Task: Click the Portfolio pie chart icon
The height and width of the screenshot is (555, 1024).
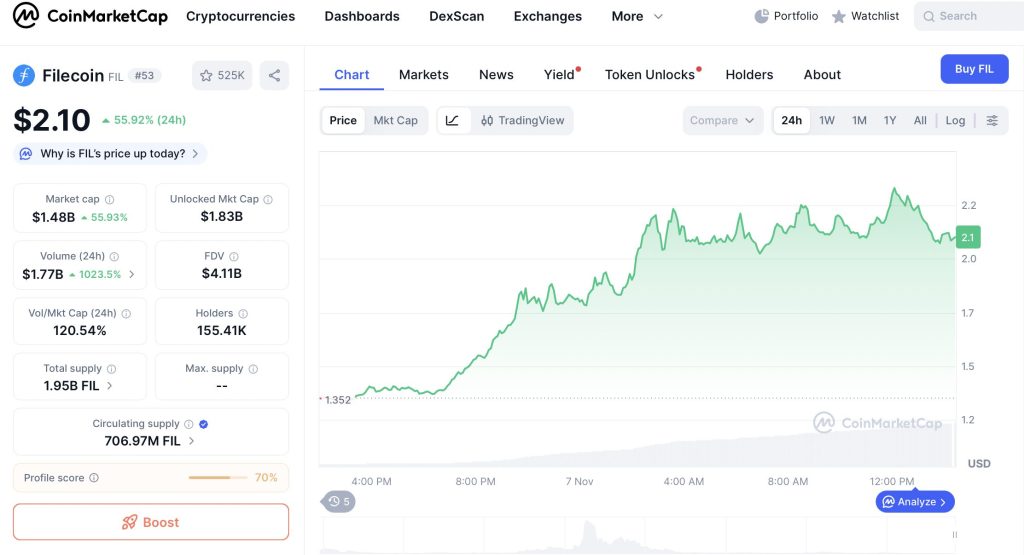Action: pyautogui.click(x=762, y=16)
